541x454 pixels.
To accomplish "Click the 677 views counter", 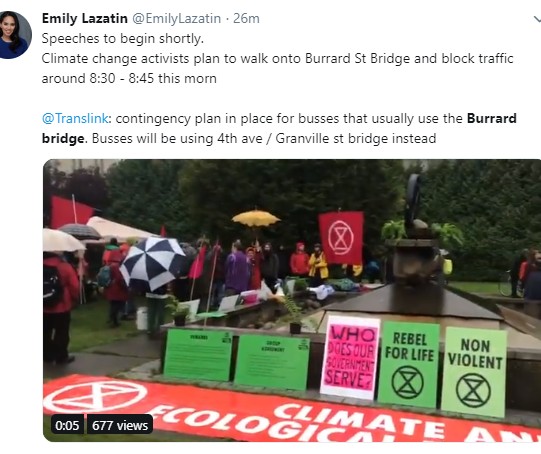I will (x=120, y=425).
